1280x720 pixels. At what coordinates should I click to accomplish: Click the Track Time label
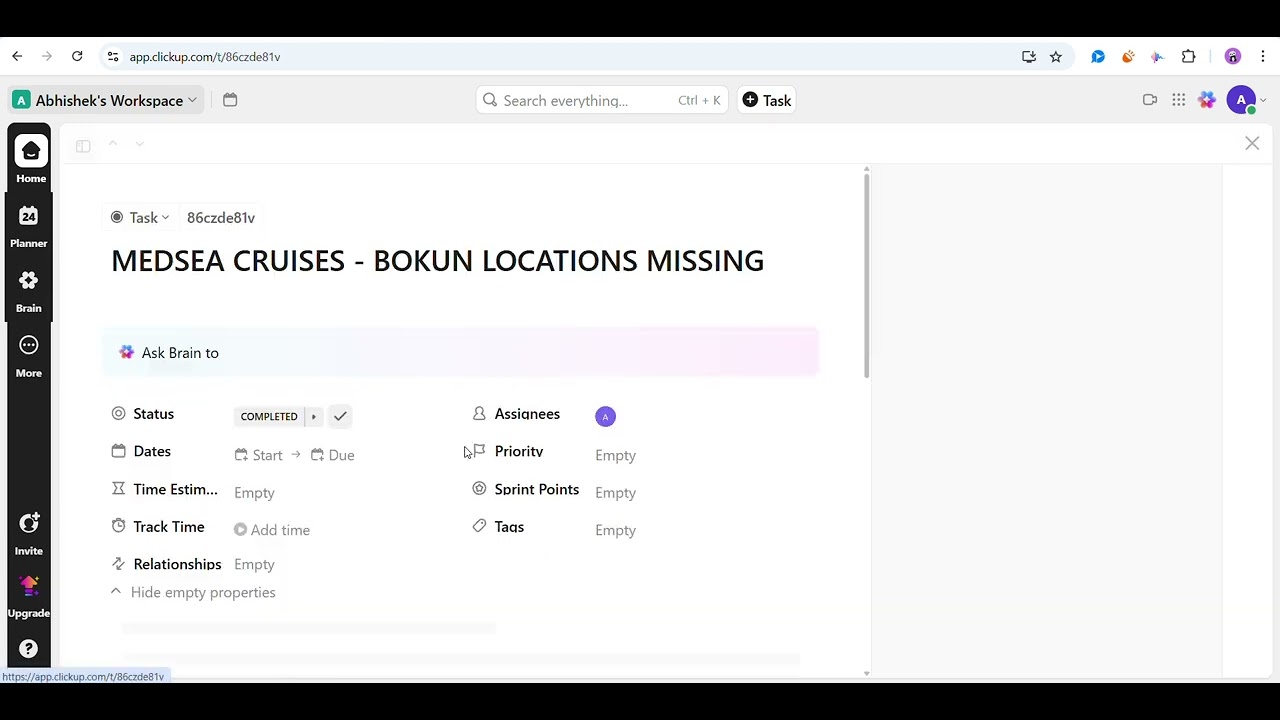pos(169,527)
